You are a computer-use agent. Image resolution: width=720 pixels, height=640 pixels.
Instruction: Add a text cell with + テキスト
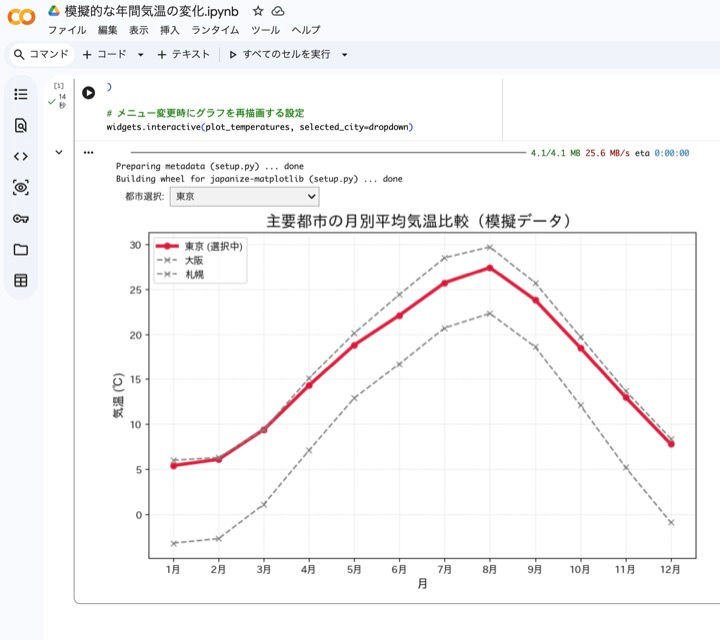pos(183,55)
